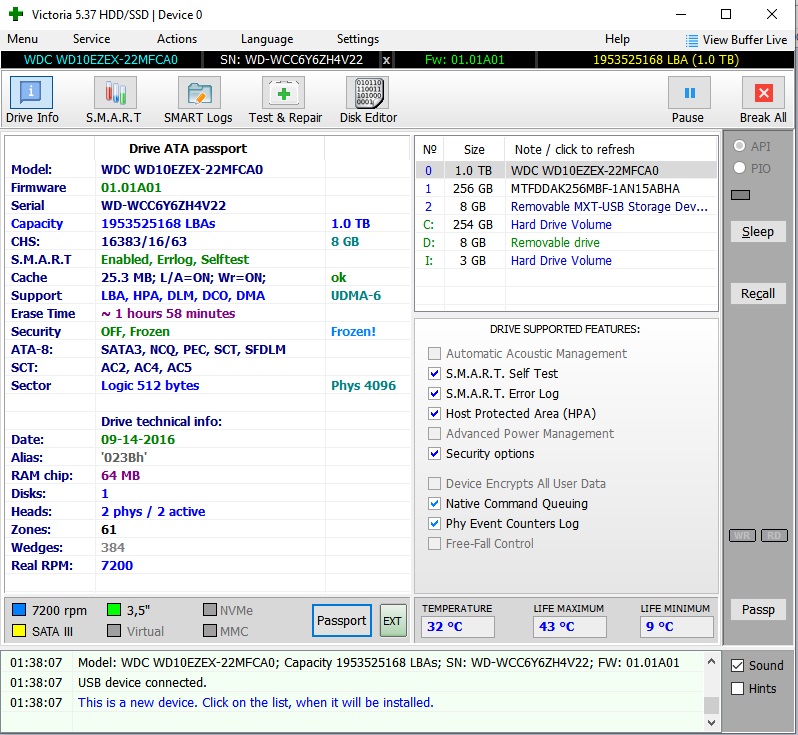Click the TEMPERATURE 32 °C field
Viewport: 798px width, 735px height.
[x=458, y=627]
